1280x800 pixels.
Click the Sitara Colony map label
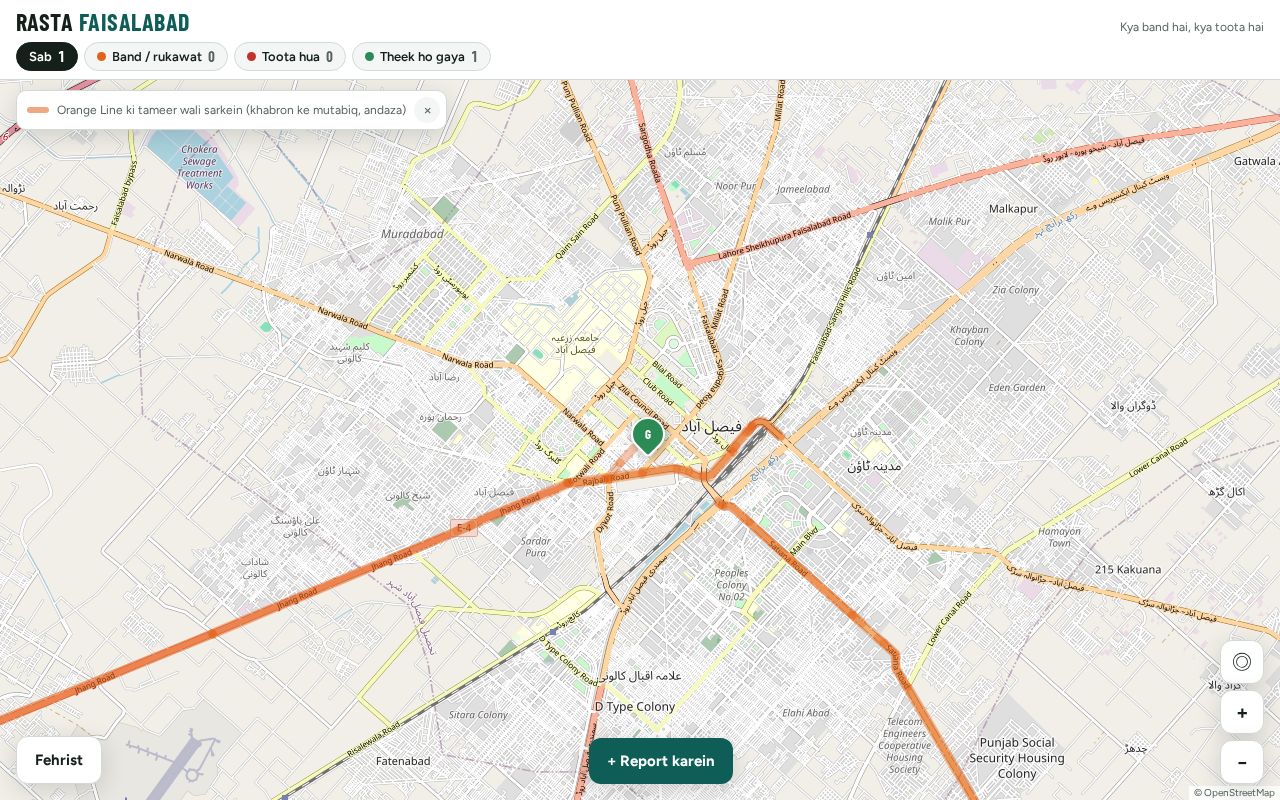[x=478, y=715]
